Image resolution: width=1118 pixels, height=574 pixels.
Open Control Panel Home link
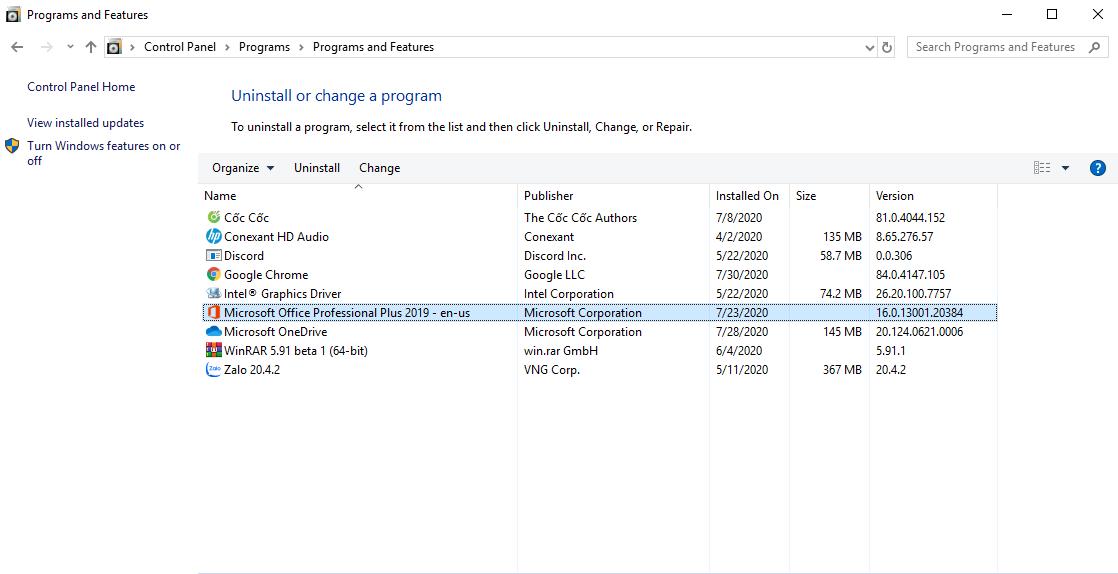click(81, 87)
